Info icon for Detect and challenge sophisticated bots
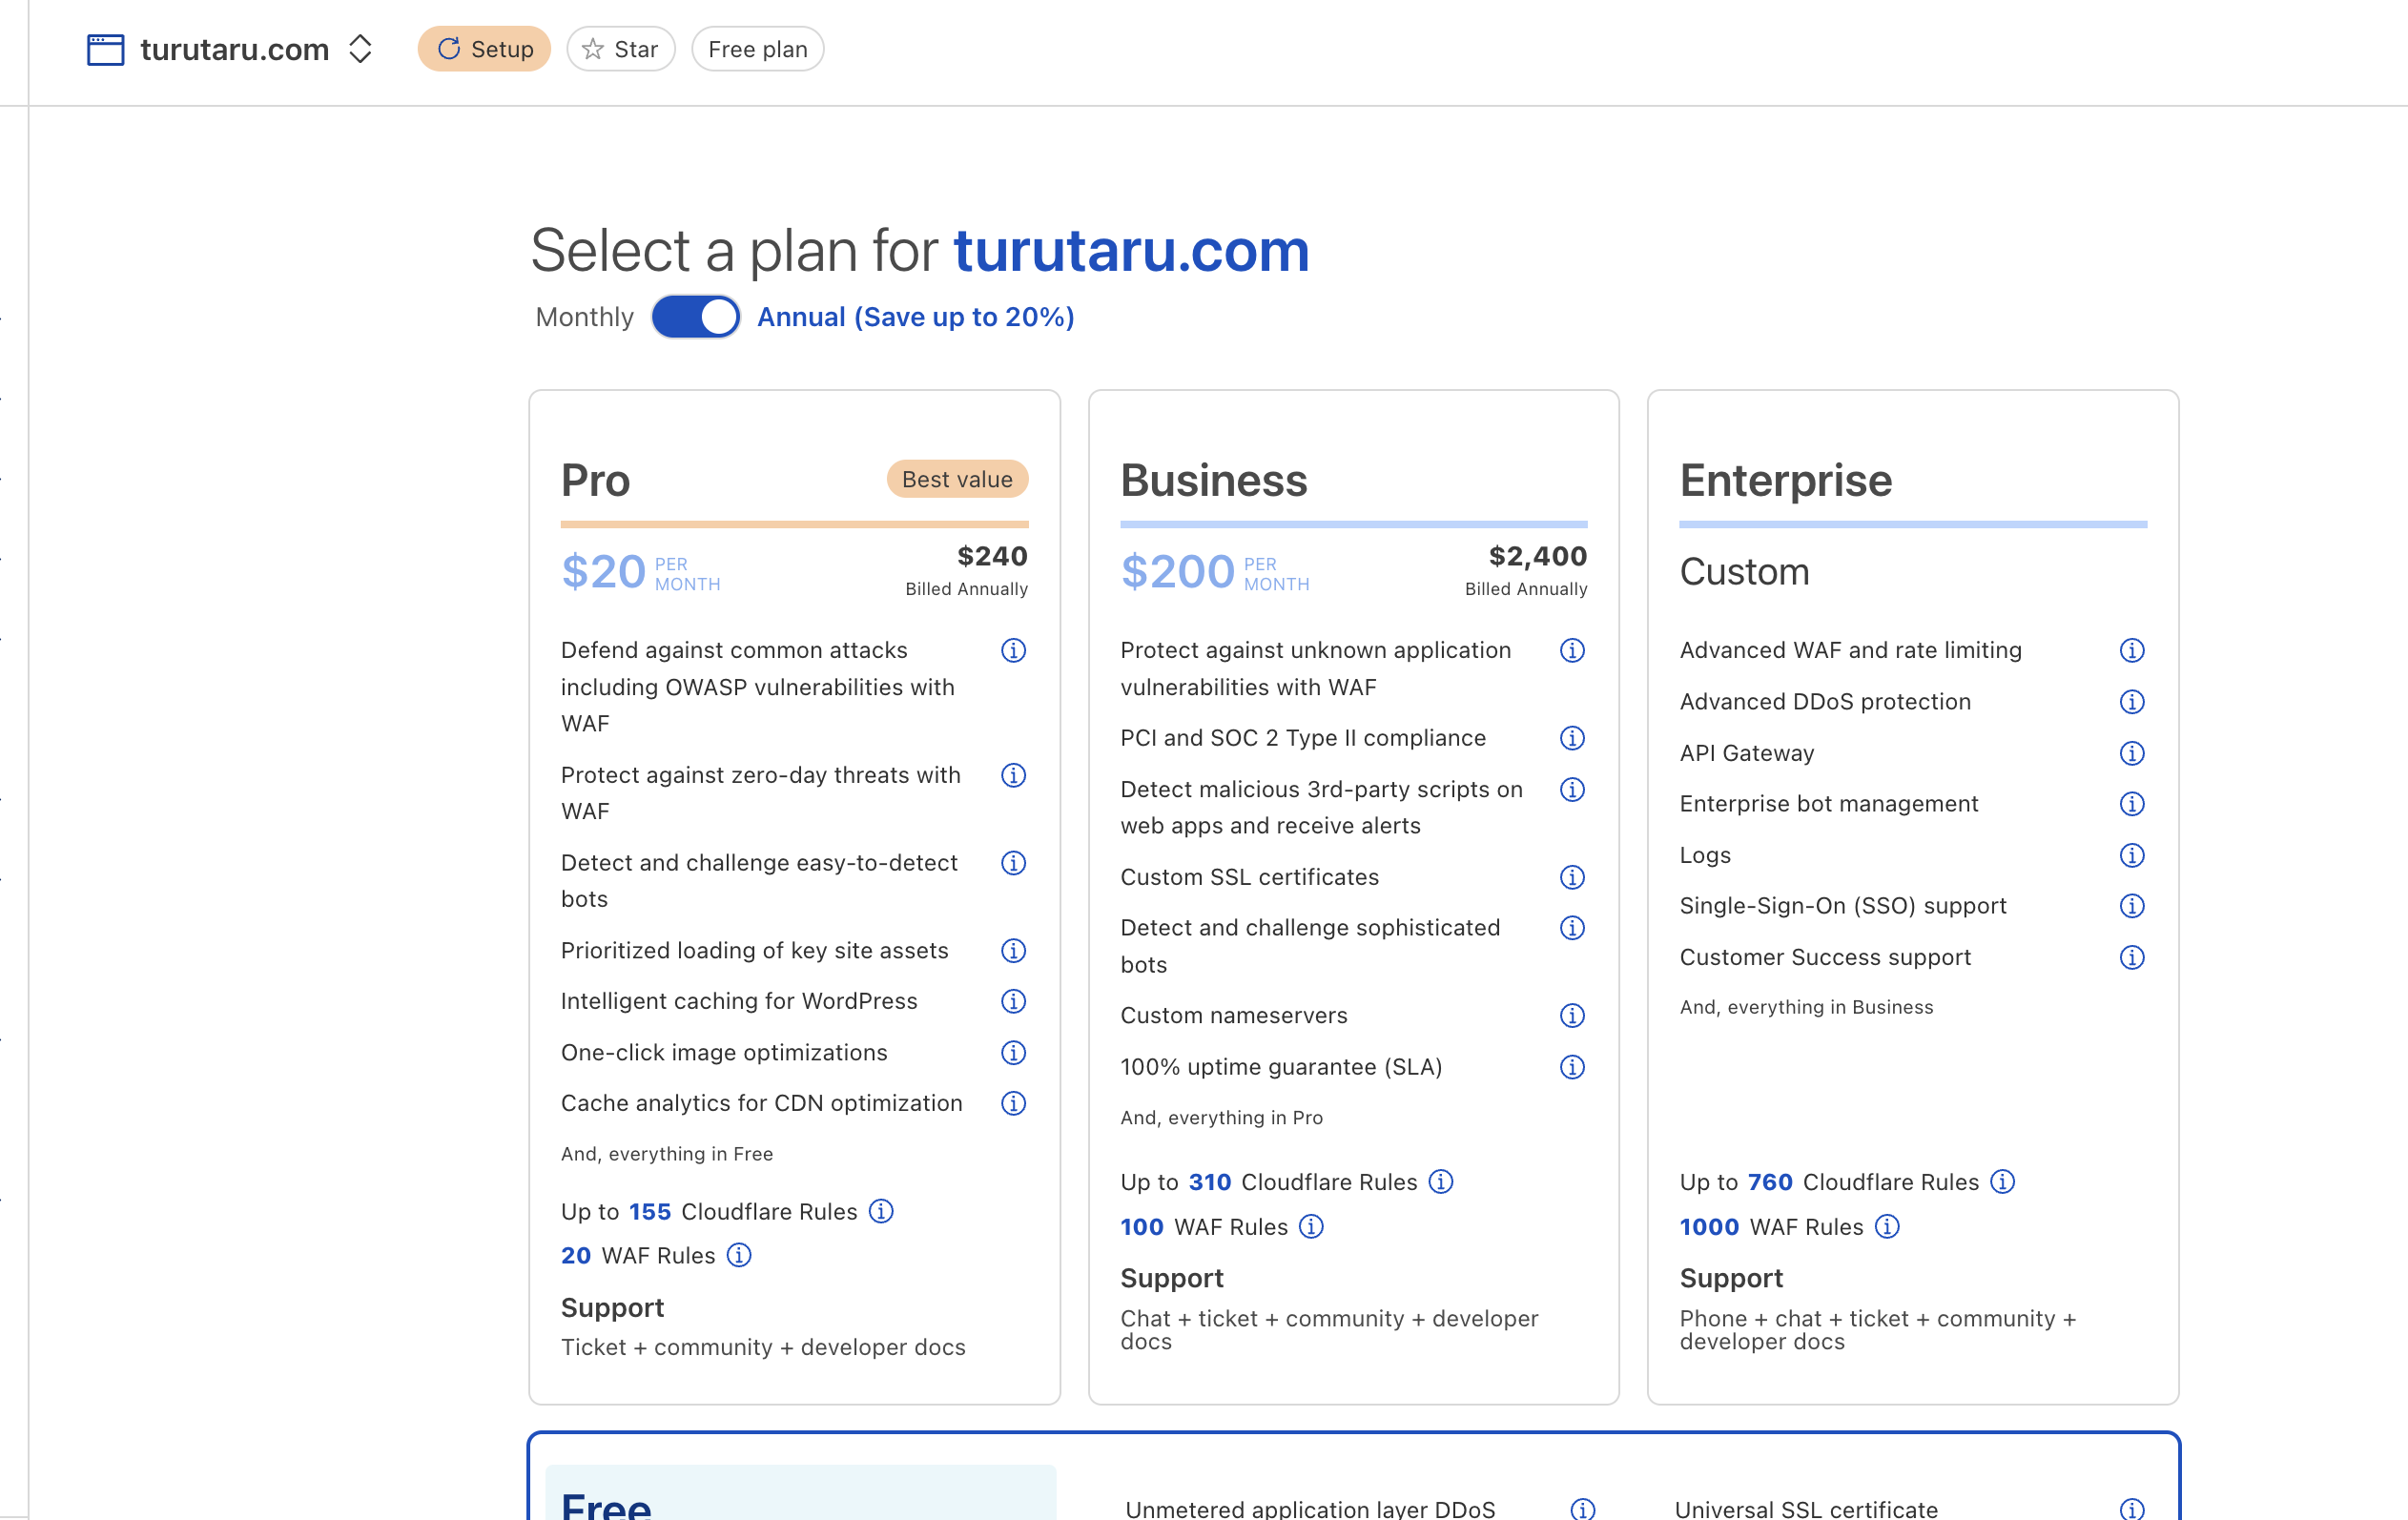Image resolution: width=2408 pixels, height=1520 pixels. click(1572, 929)
